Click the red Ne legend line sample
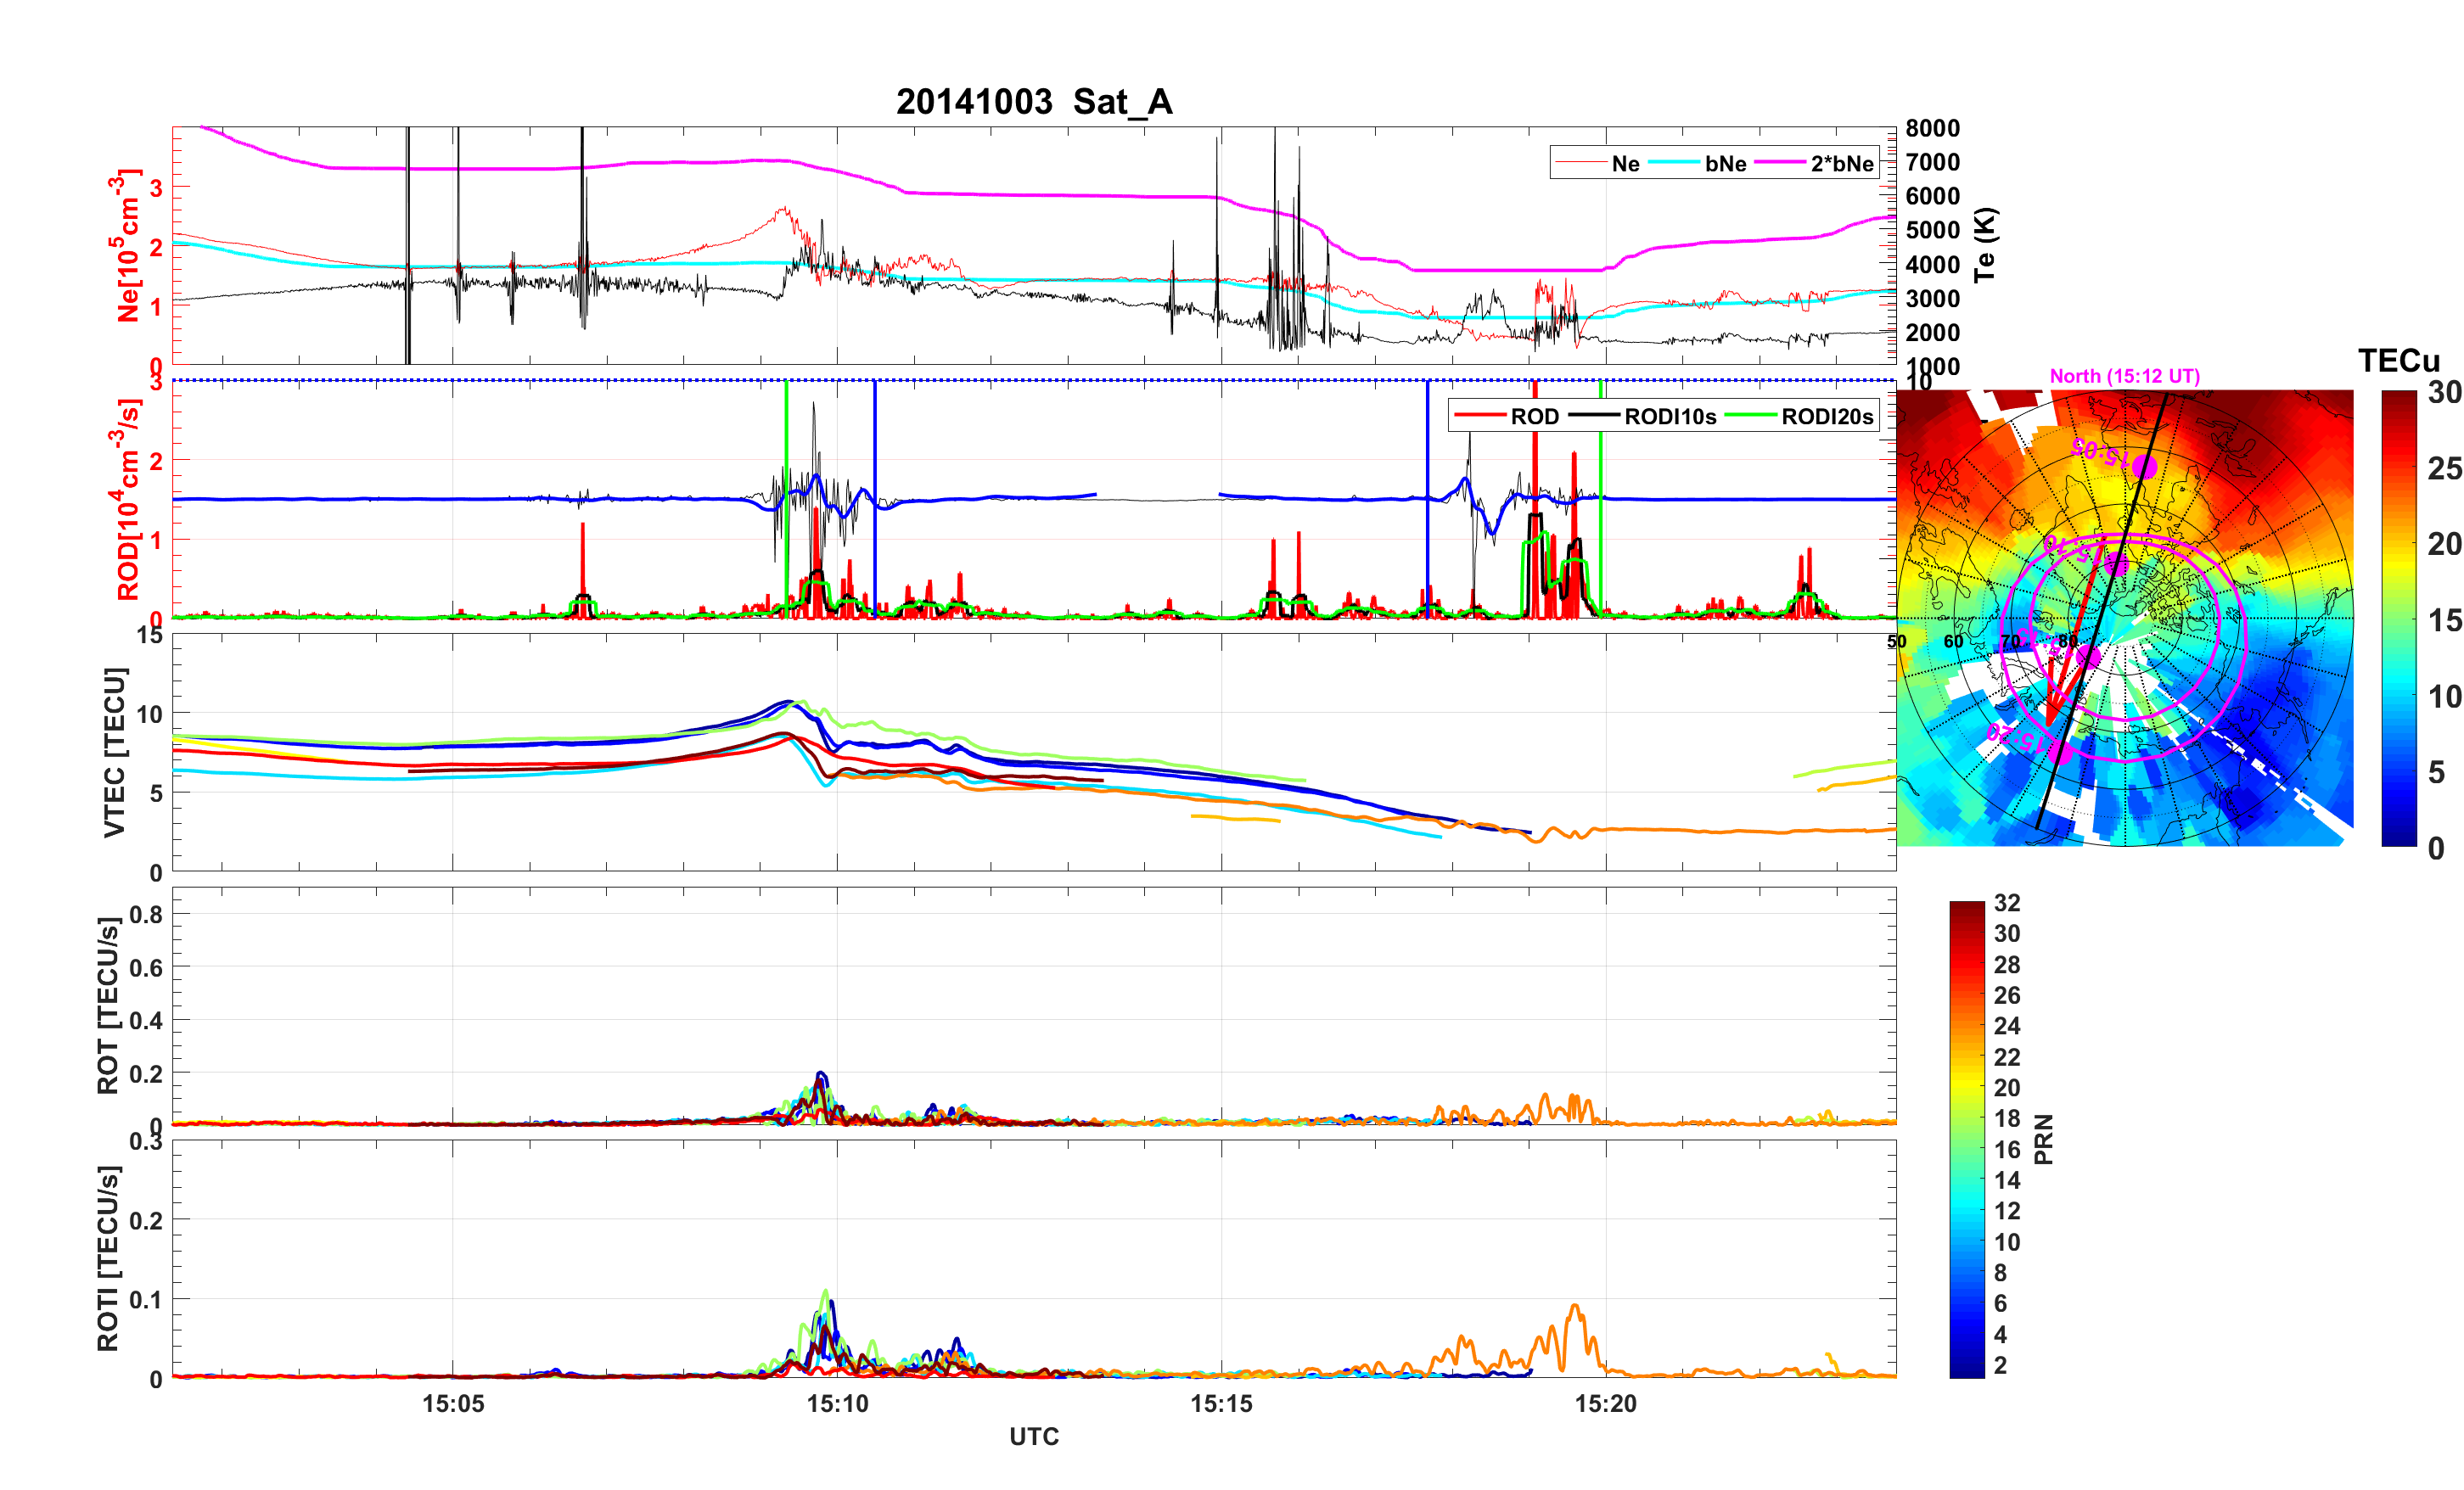This screenshot has height=1490, width=2464. pos(1580,163)
